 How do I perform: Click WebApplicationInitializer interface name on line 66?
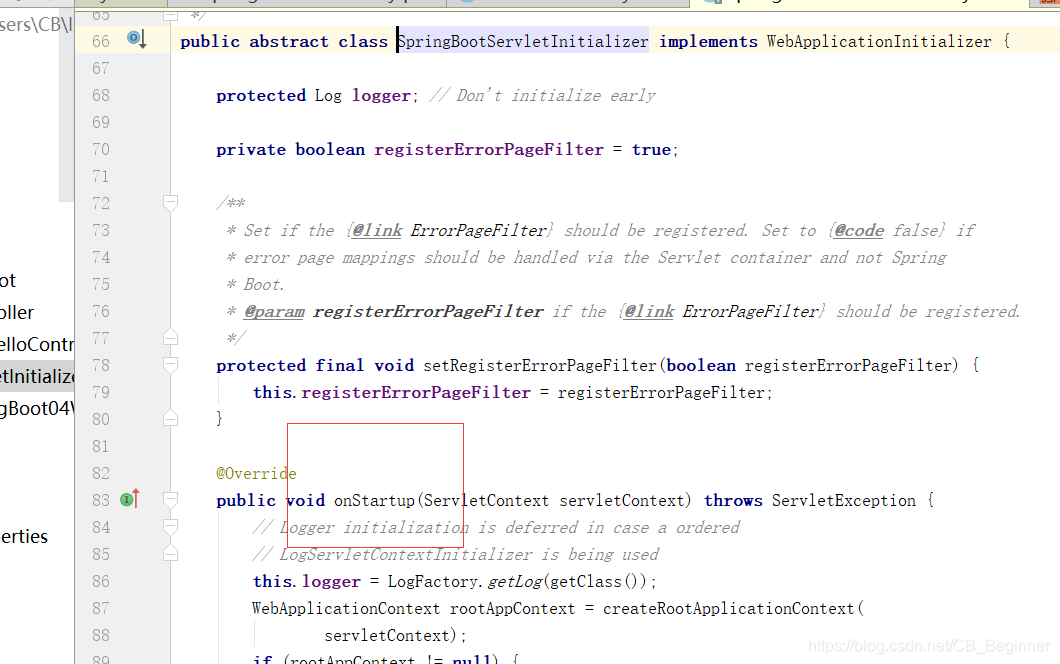click(879, 41)
